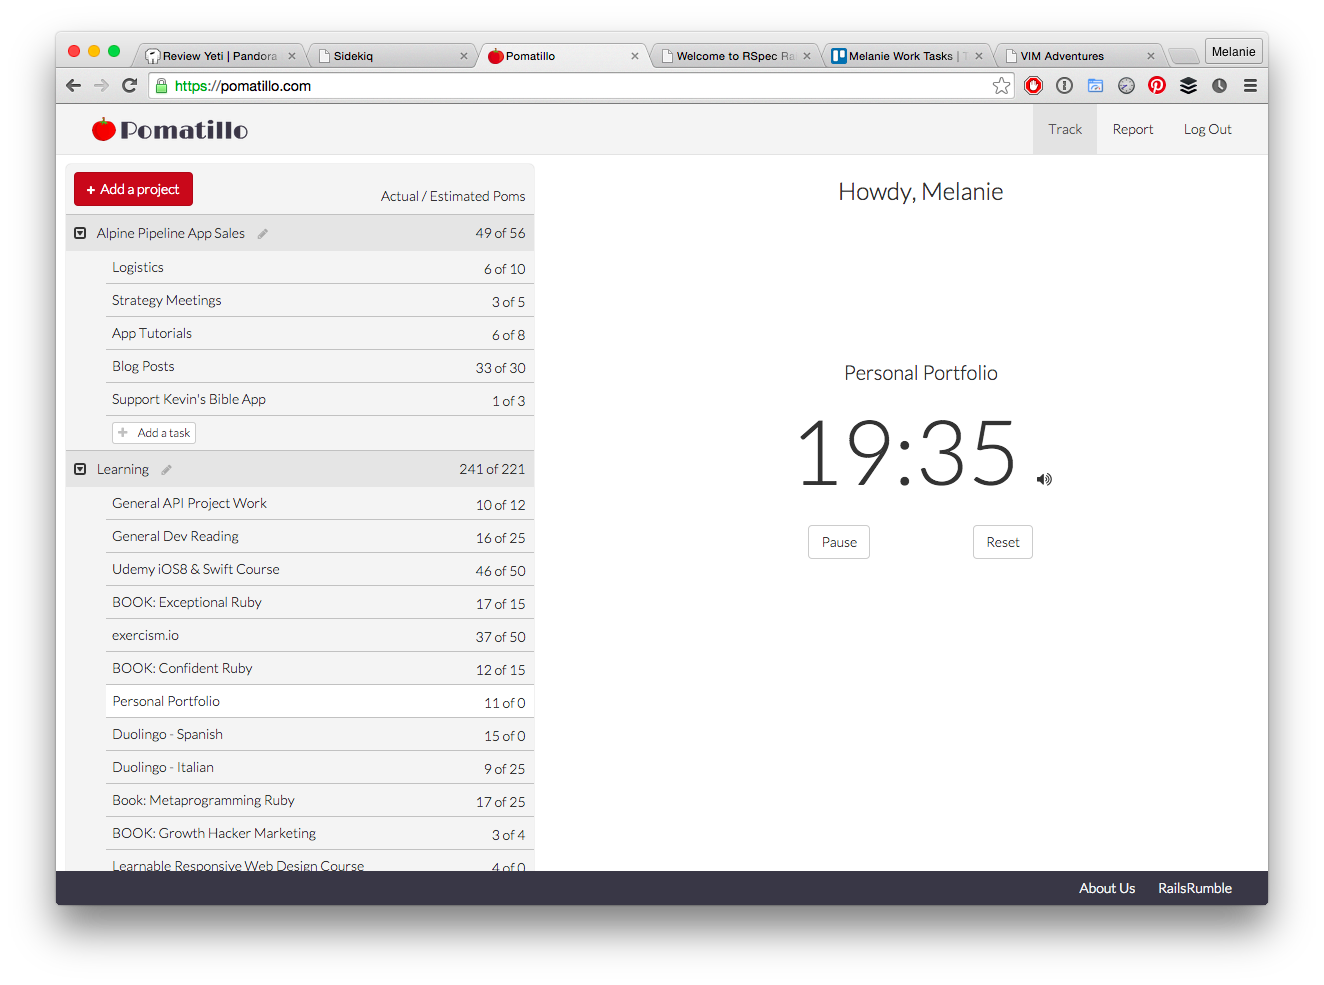Image resolution: width=1324 pixels, height=985 pixels.
Task: Select Duolingo - Spanish task
Action: [x=319, y=735]
